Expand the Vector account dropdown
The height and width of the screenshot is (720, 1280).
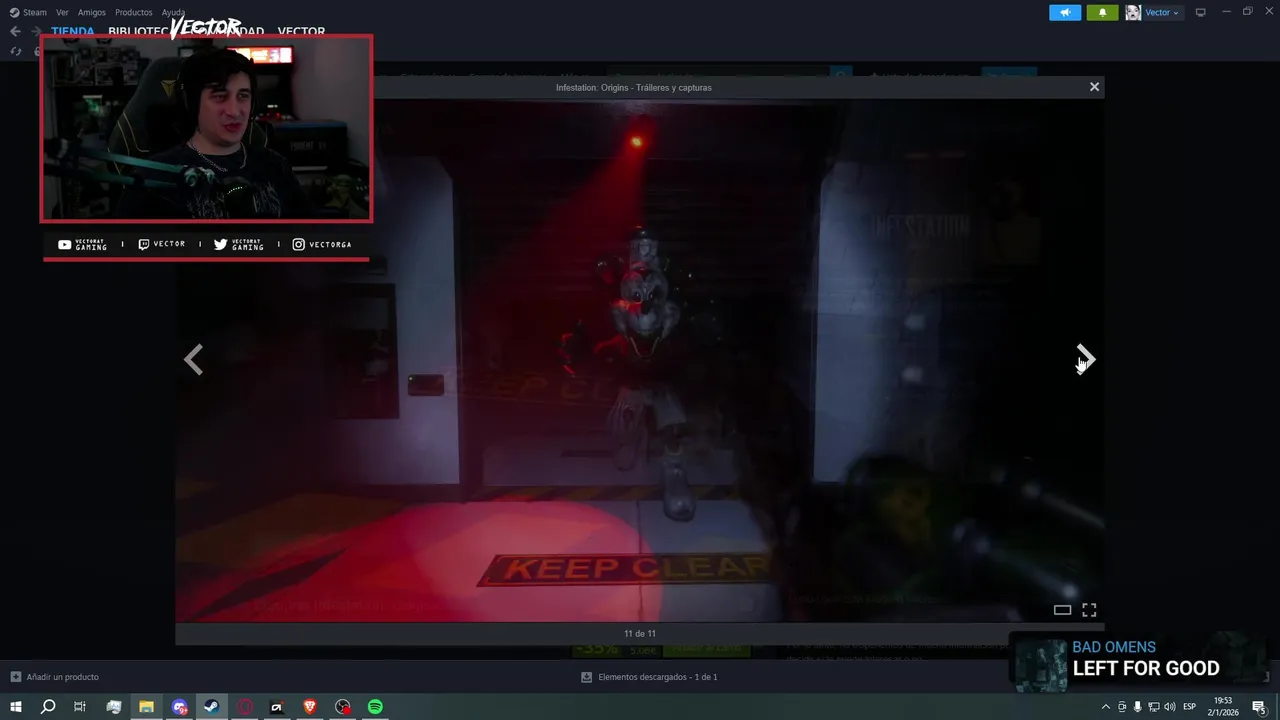[x=1162, y=12]
